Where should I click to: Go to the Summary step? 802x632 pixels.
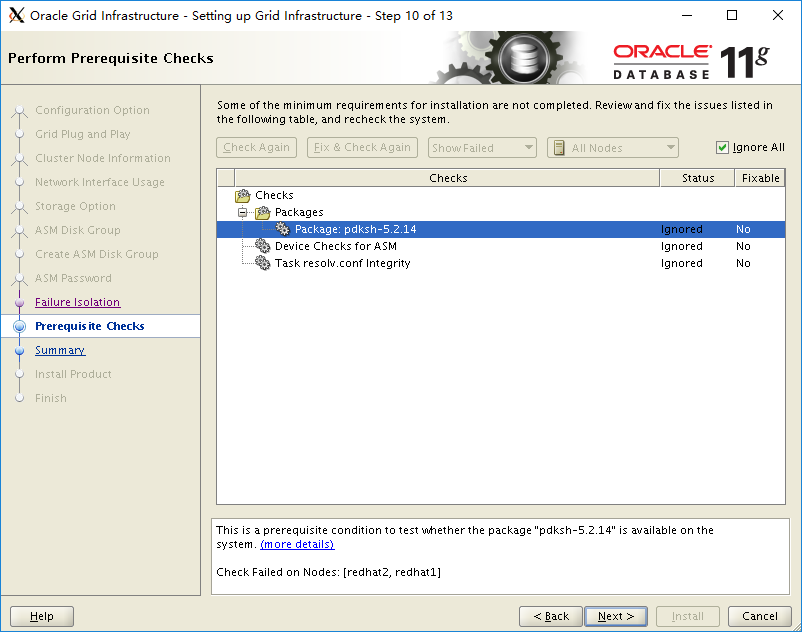[x=60, y=350]
